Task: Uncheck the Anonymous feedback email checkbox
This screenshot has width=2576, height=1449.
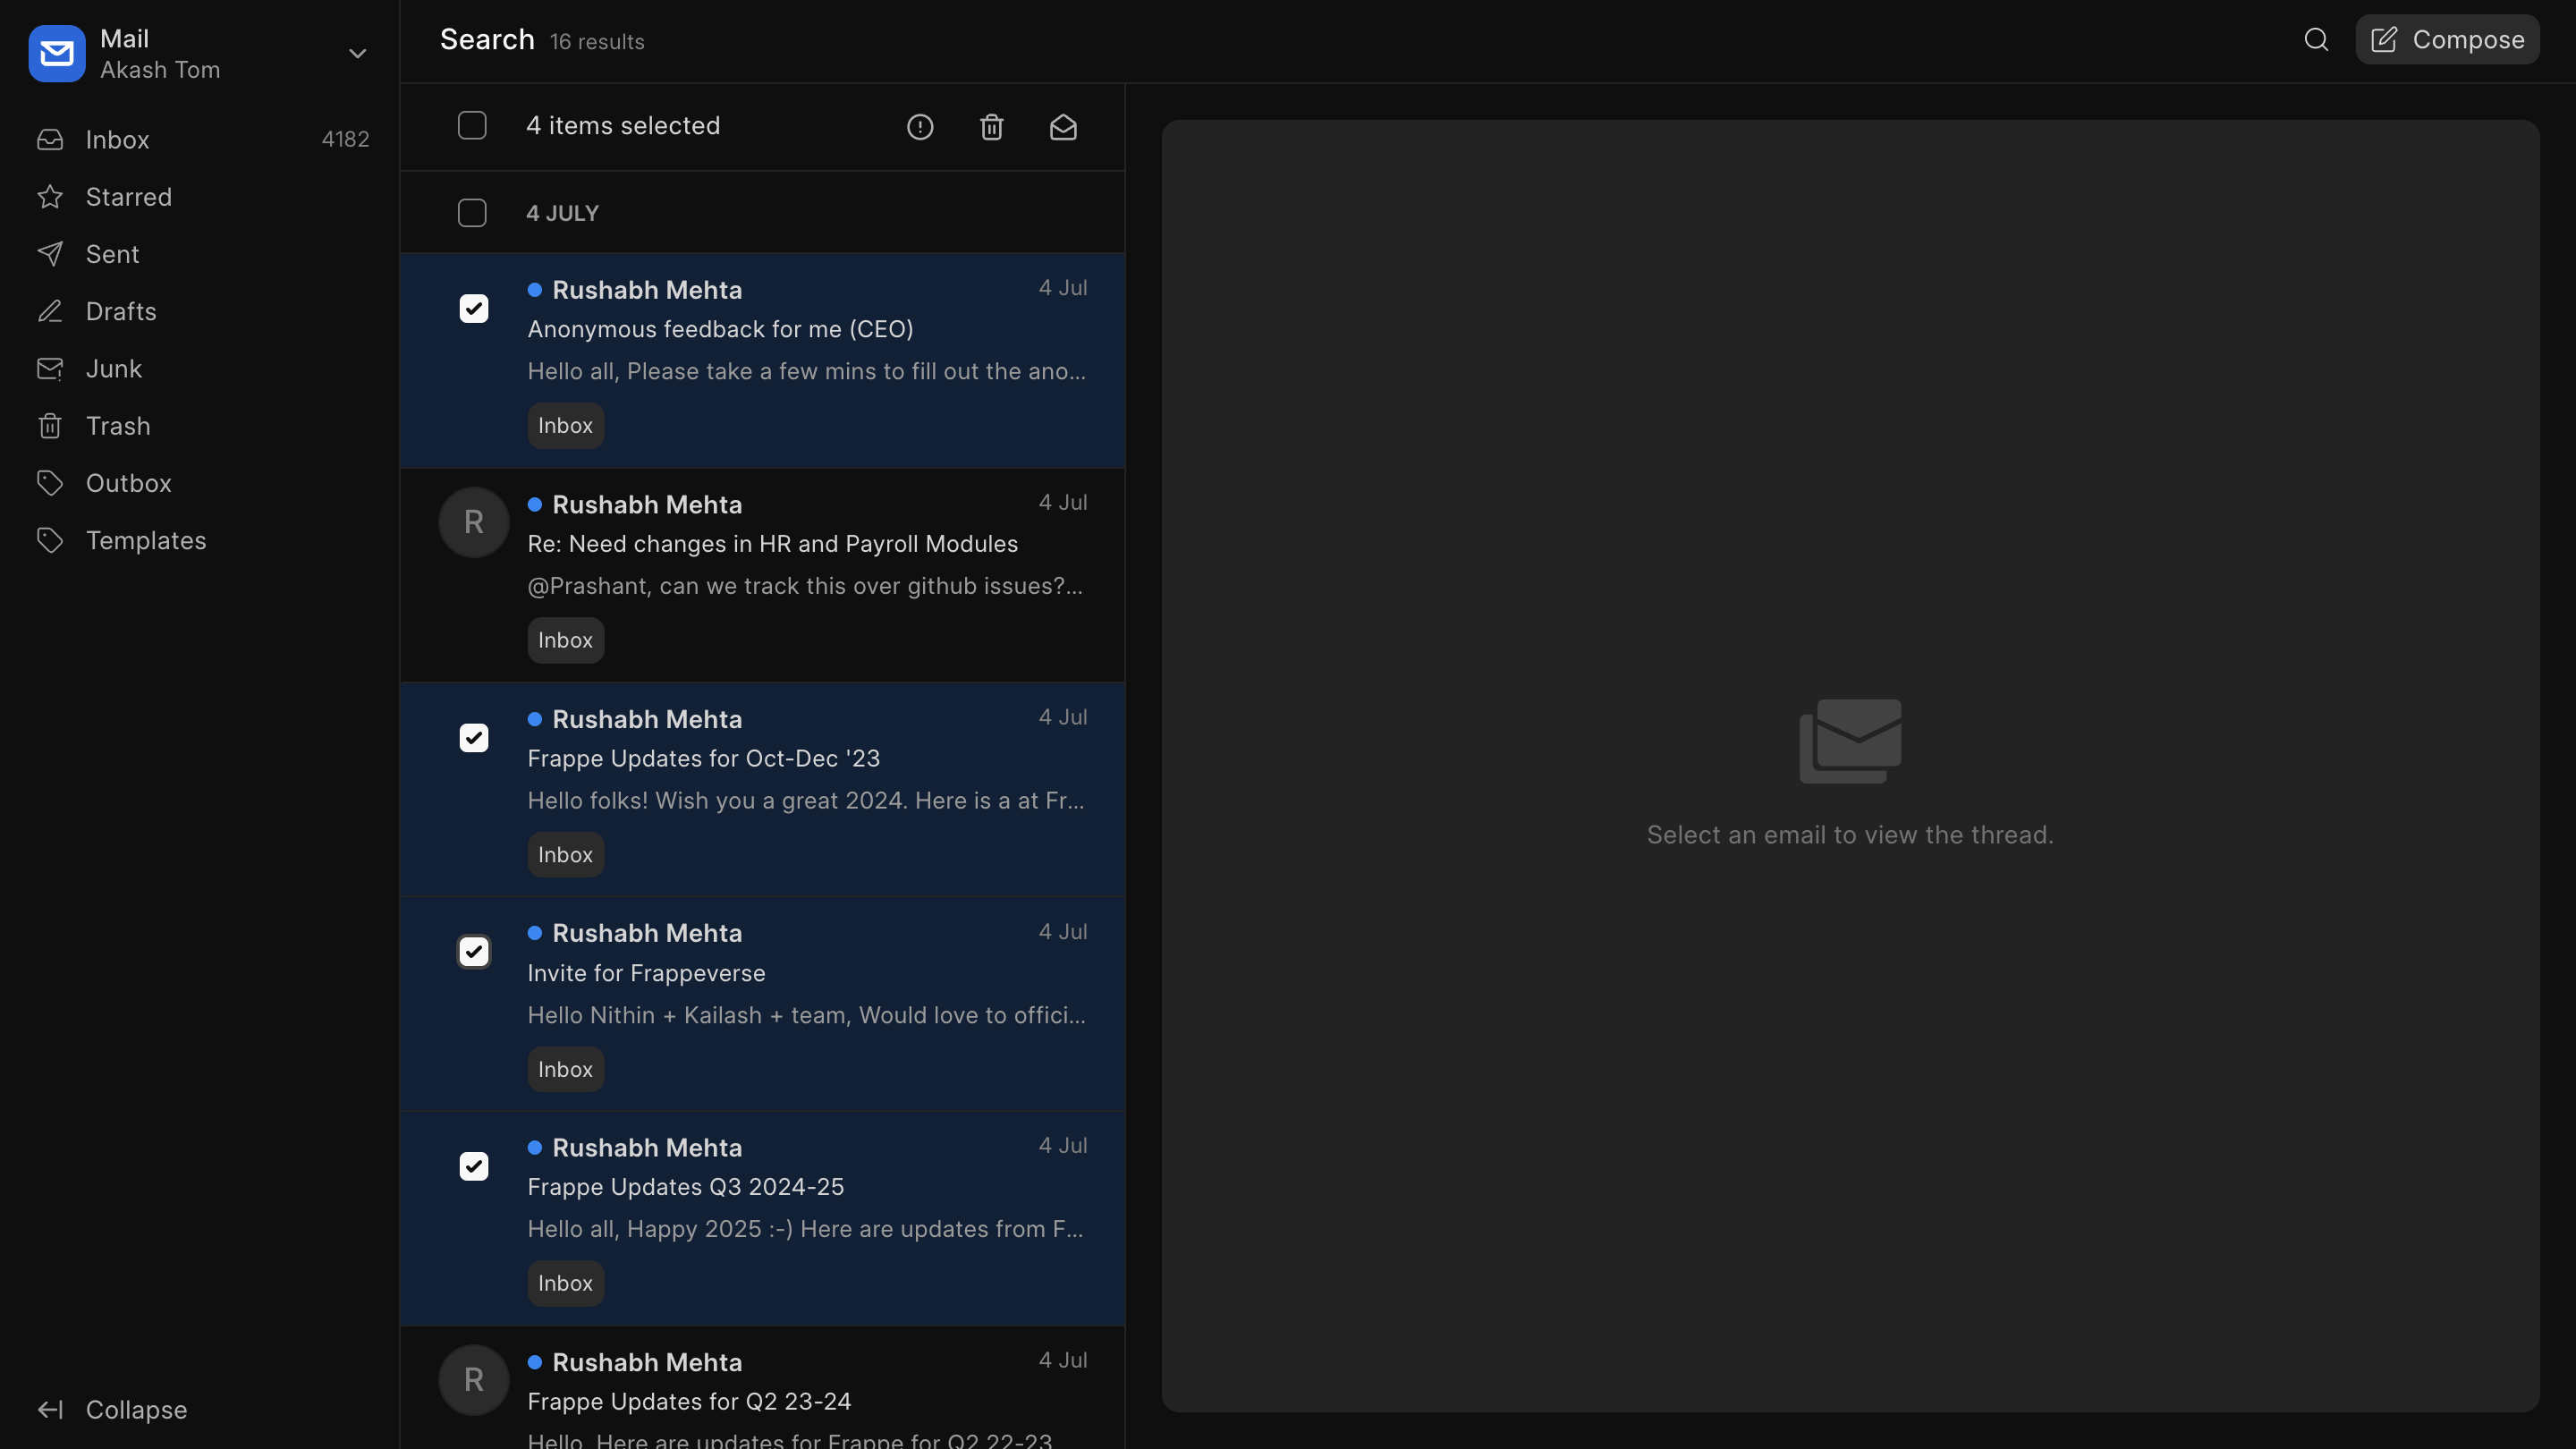Action: [473, 308]
